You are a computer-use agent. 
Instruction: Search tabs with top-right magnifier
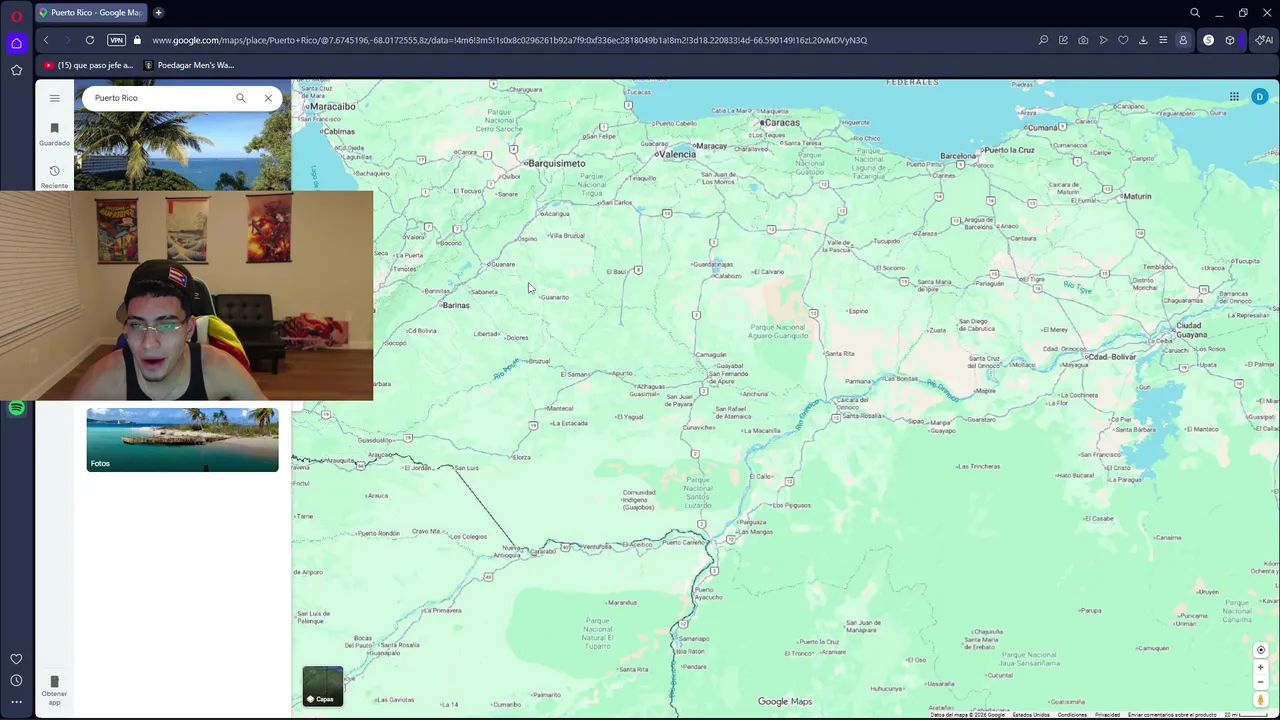[1195, 13]
